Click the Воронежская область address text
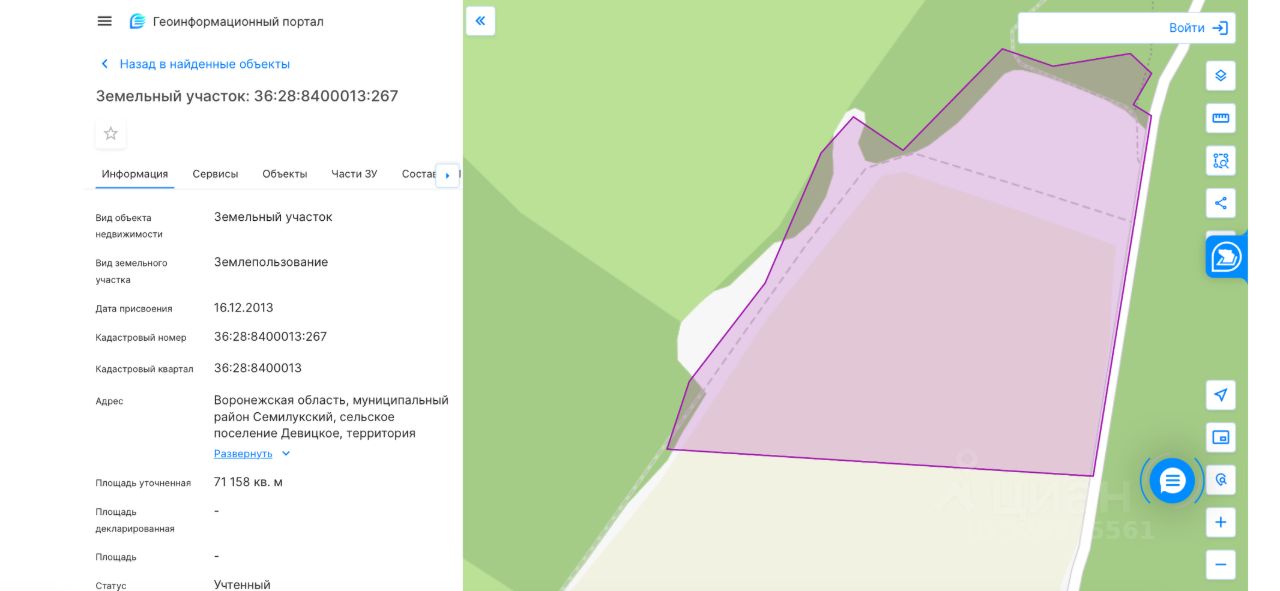 (x=331, y=416)
